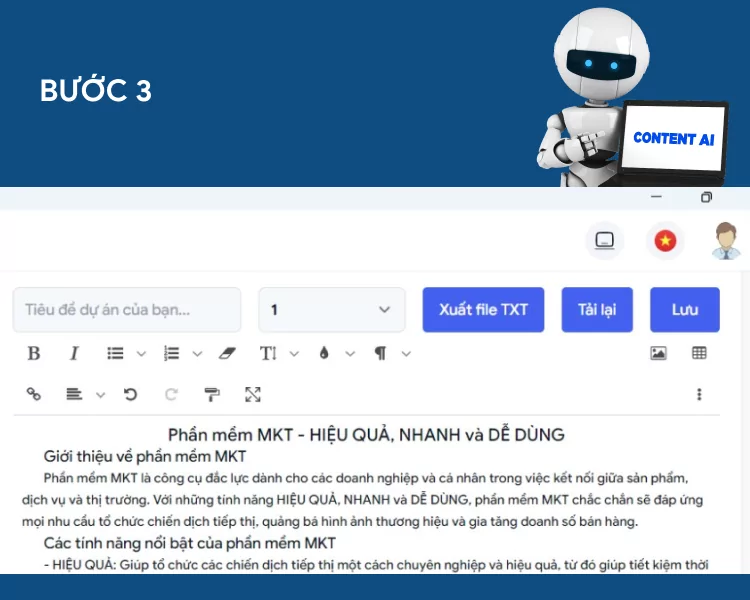Click the paragraph starting Phần mềm MKT là công cụ
This screenshot has height=600, width=750.
pos(362,500)
